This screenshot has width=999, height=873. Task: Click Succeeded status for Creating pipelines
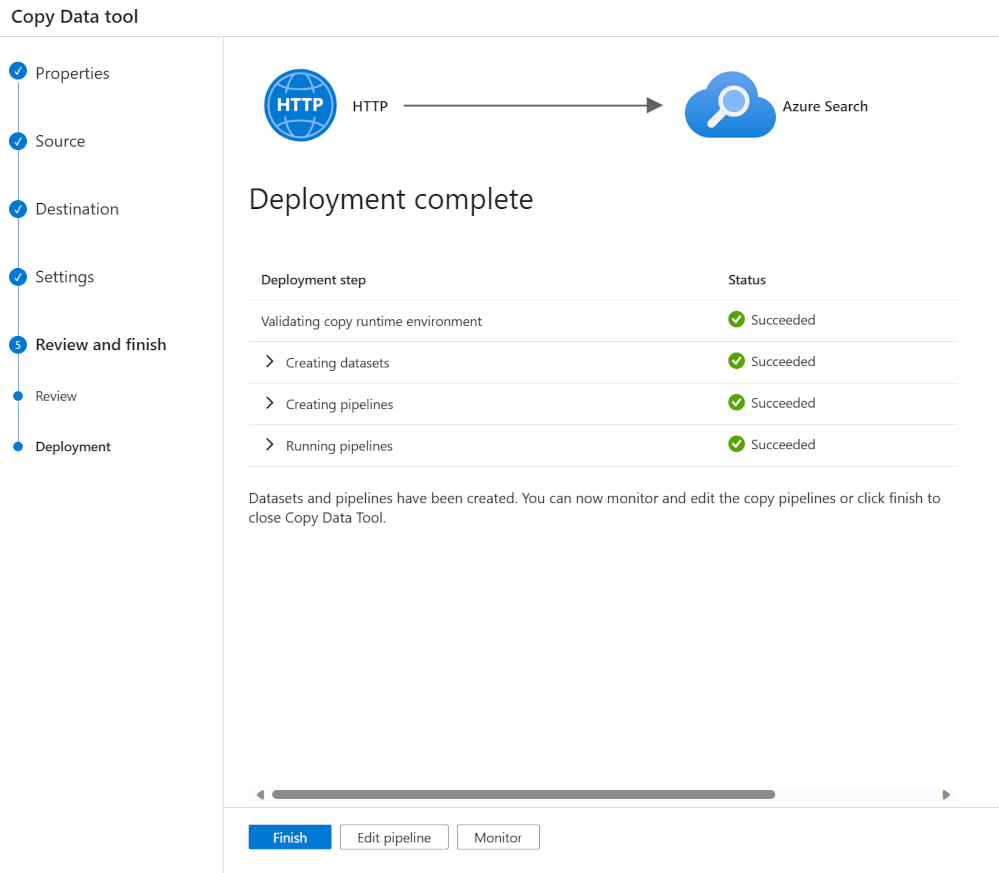(783, 403)
